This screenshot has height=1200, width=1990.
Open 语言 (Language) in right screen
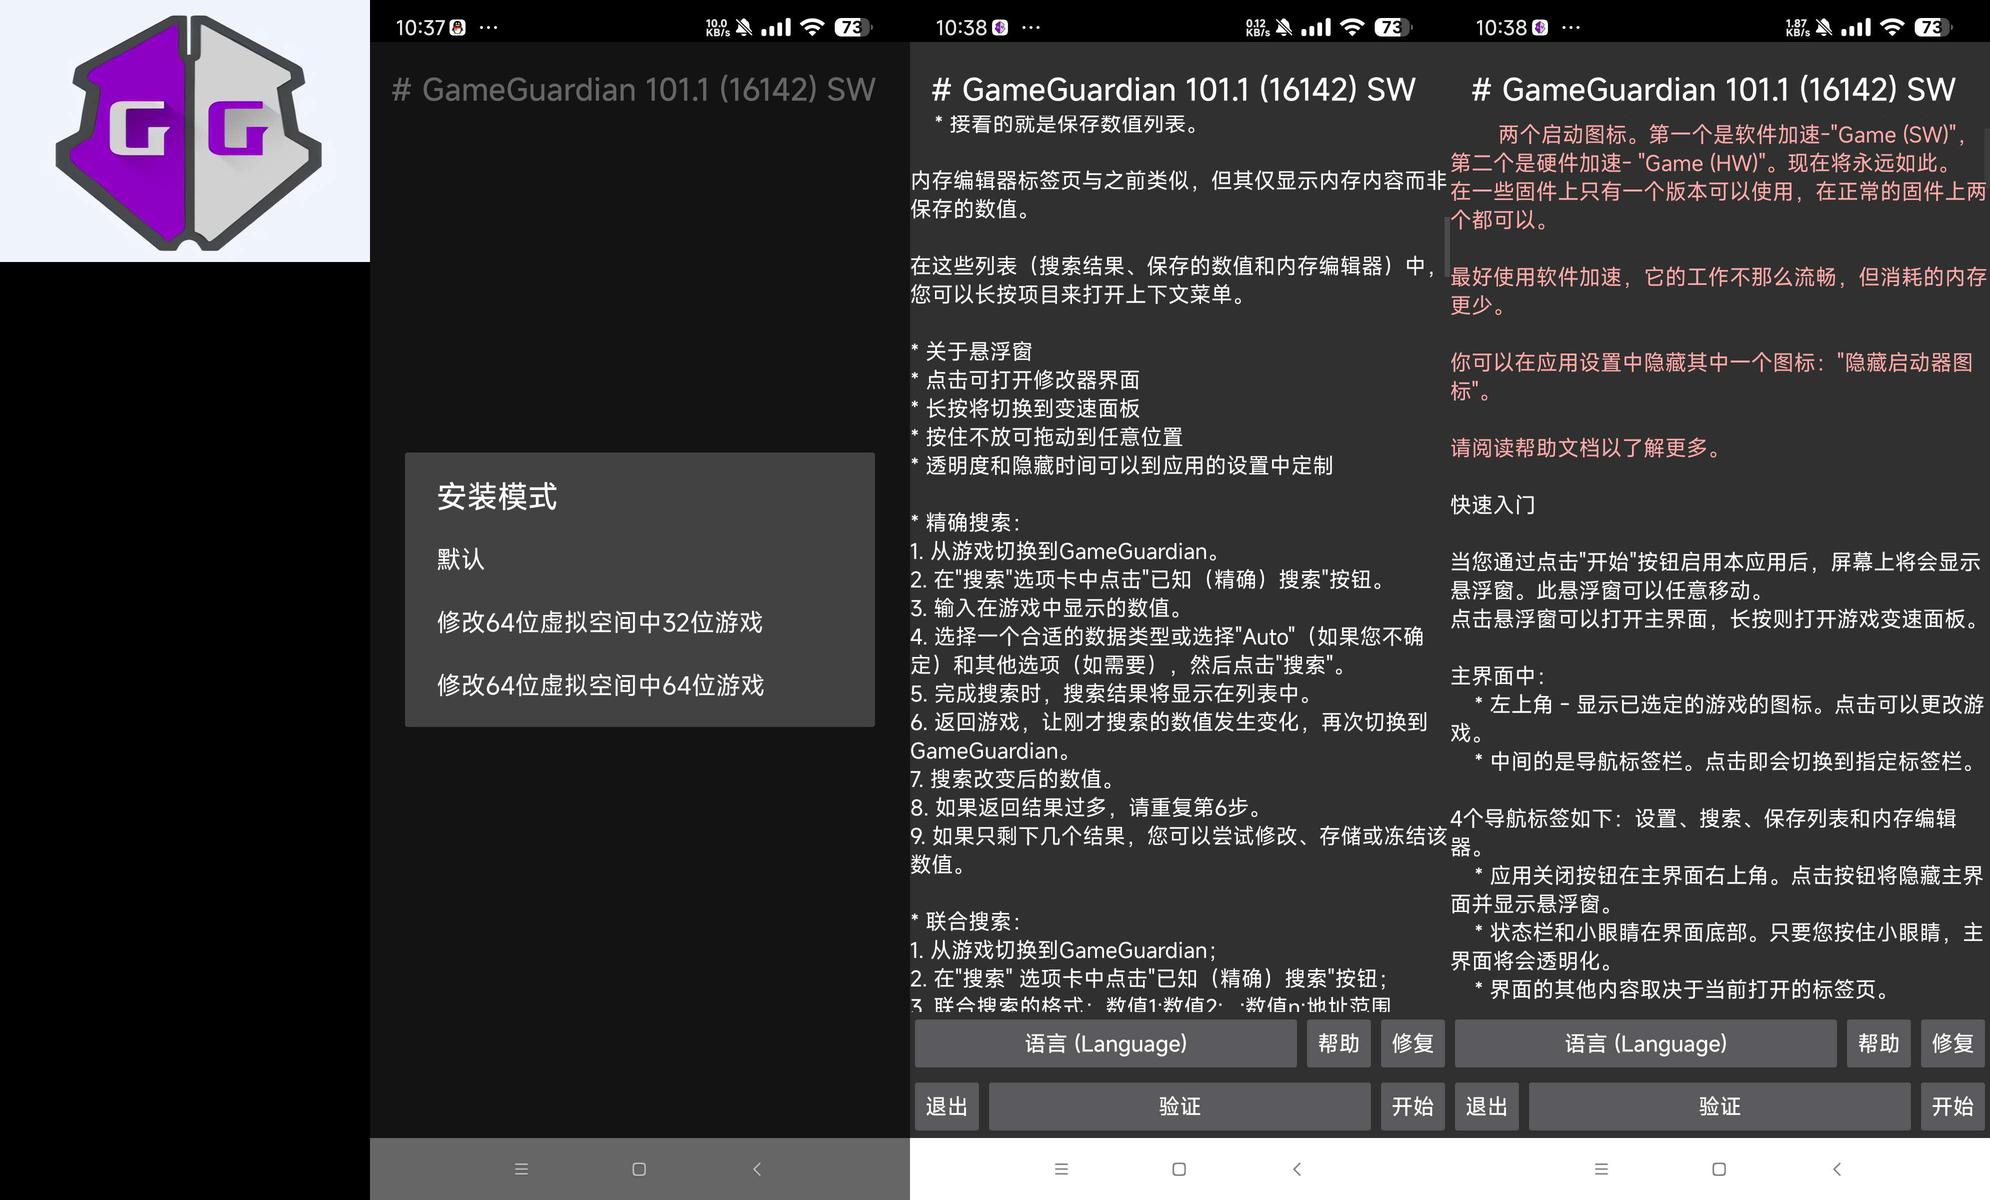tap(1646, 1044)
